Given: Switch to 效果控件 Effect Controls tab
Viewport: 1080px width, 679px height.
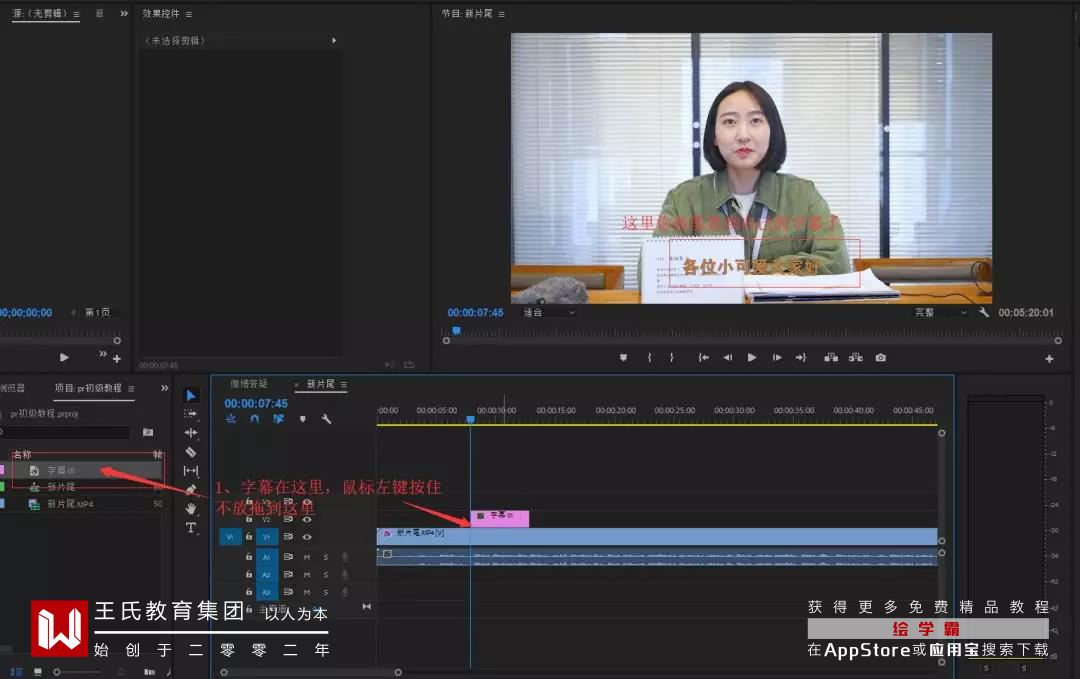Looking at the screenshot, I should point(161,14).
